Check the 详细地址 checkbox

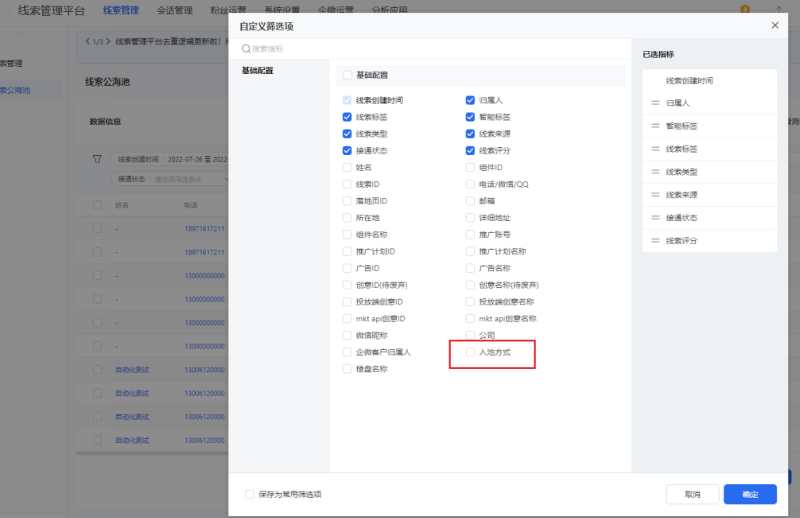(x=470, y=218)
